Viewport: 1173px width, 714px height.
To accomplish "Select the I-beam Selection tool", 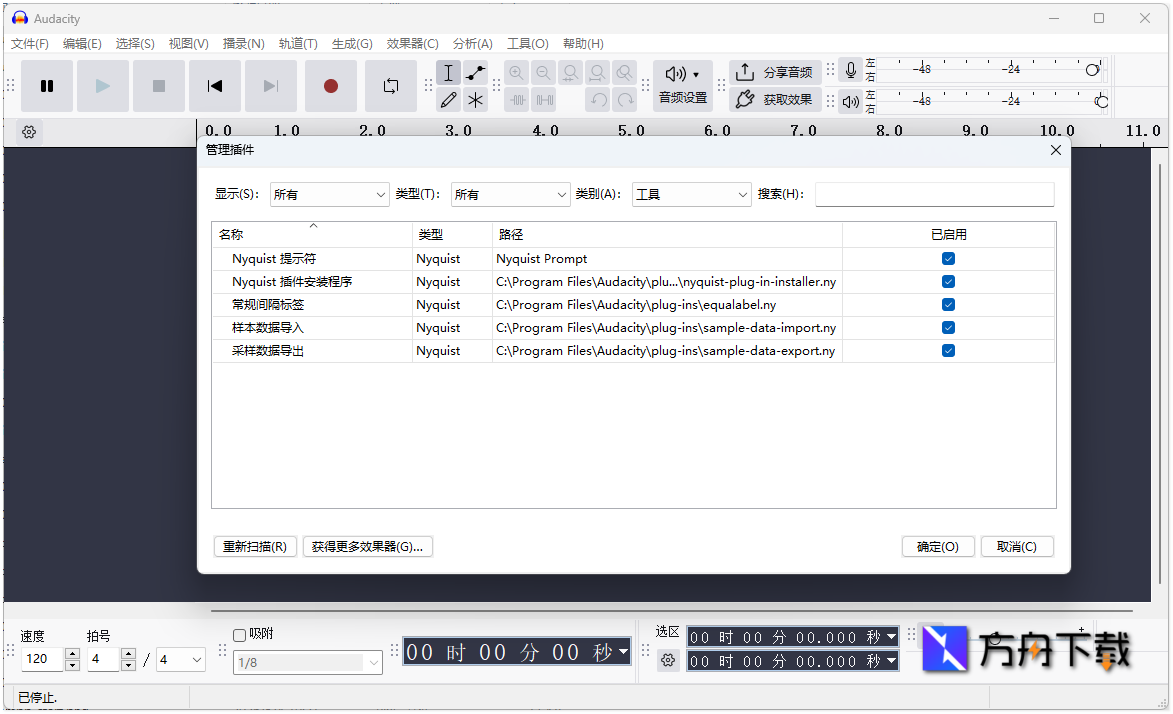I will 448,73.
